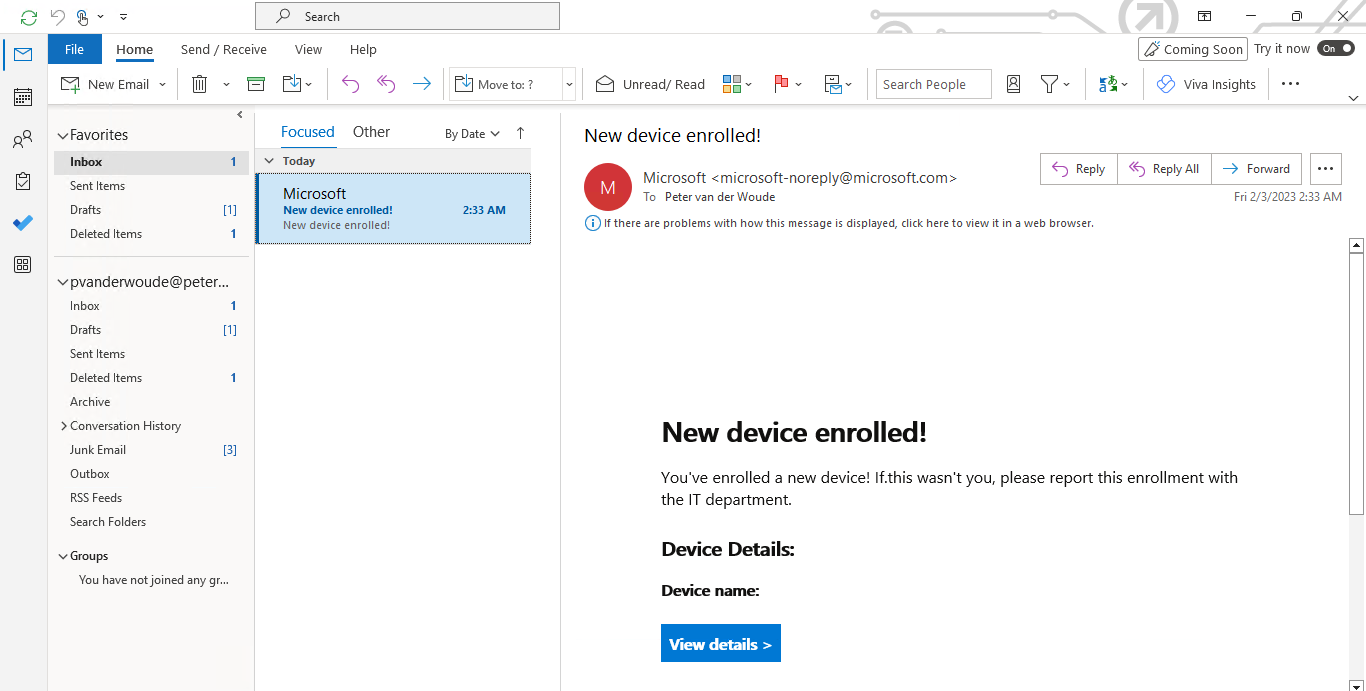The height and width of the screenshot is (691, 1366).
Task: Open the To Do checkmark icon
Action: pos(23,223)
